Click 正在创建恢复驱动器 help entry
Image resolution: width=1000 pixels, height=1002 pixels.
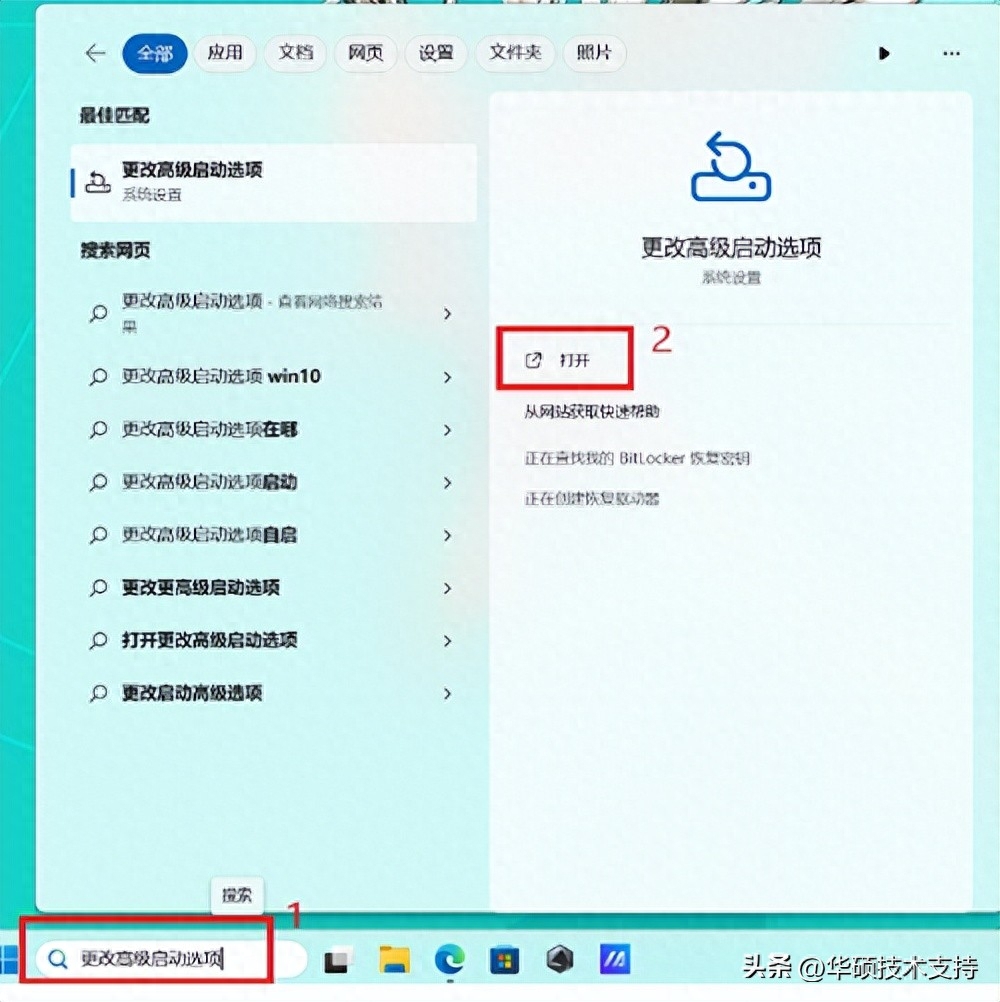pyautogui.click(x=595, y=498)
